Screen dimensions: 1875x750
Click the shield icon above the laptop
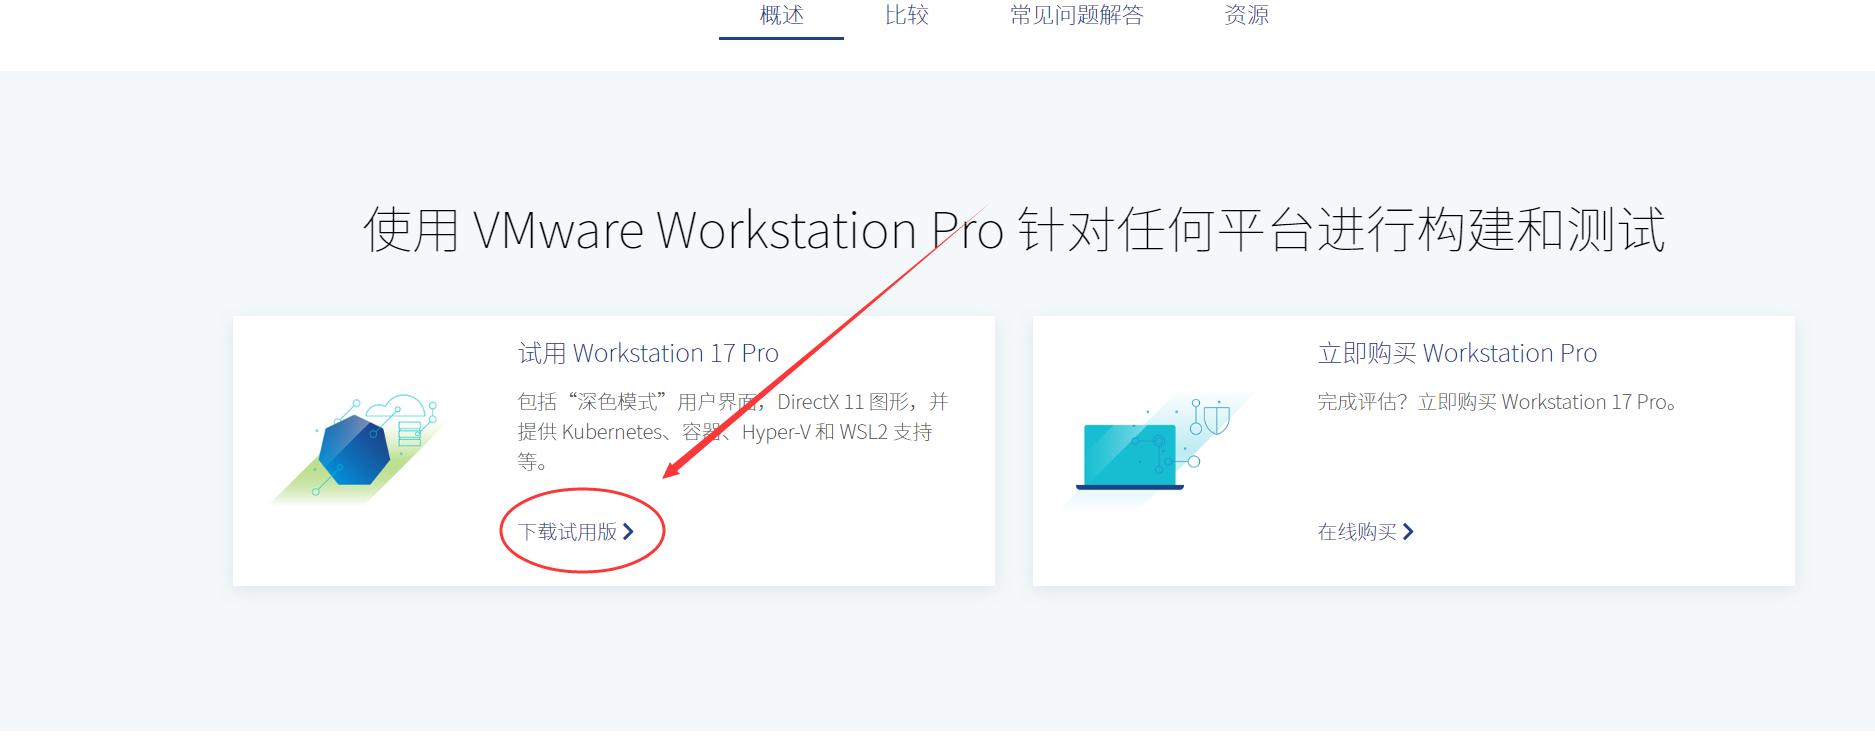(x=1216, y=418)
